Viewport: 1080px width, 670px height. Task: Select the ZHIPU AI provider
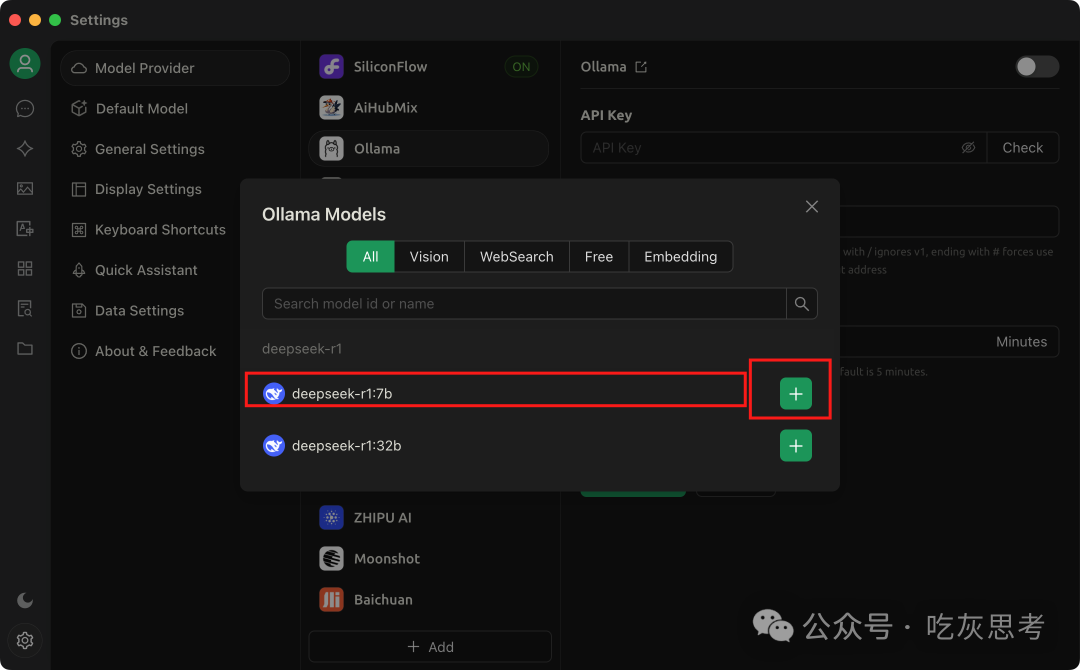pyautogui.click(x=428, y=518)
